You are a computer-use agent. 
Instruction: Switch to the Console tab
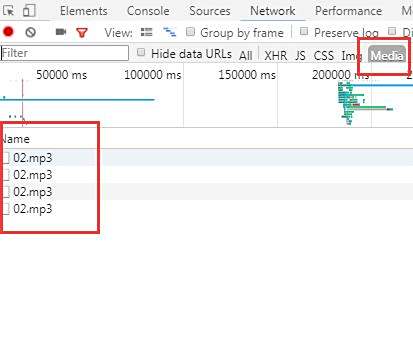click(148, 11)
